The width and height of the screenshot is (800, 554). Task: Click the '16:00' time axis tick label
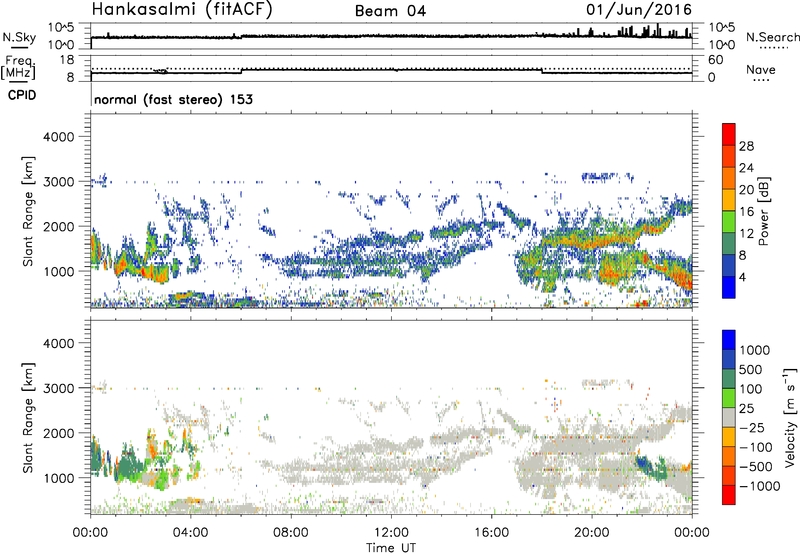point(491,533)
